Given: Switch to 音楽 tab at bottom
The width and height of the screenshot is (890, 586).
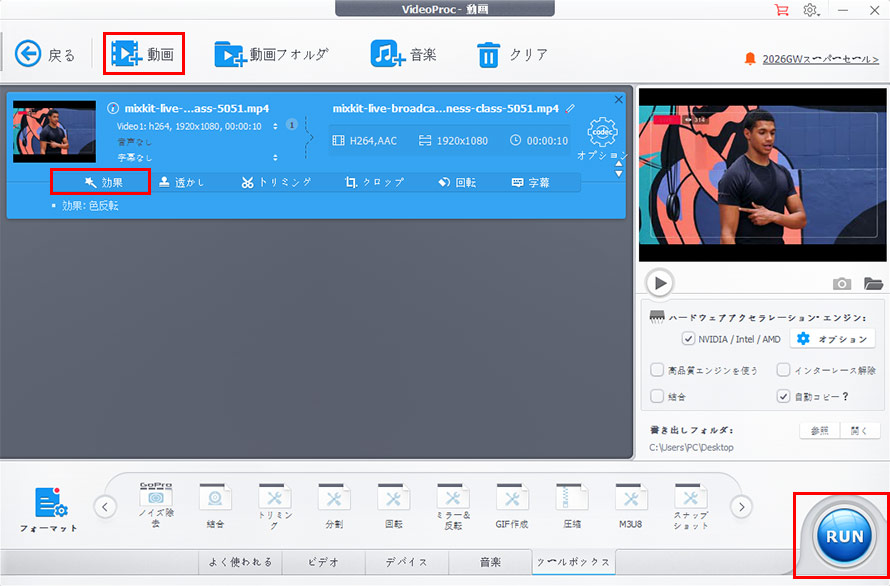Looking at the screenshot, I should click(x=490, y=562).
